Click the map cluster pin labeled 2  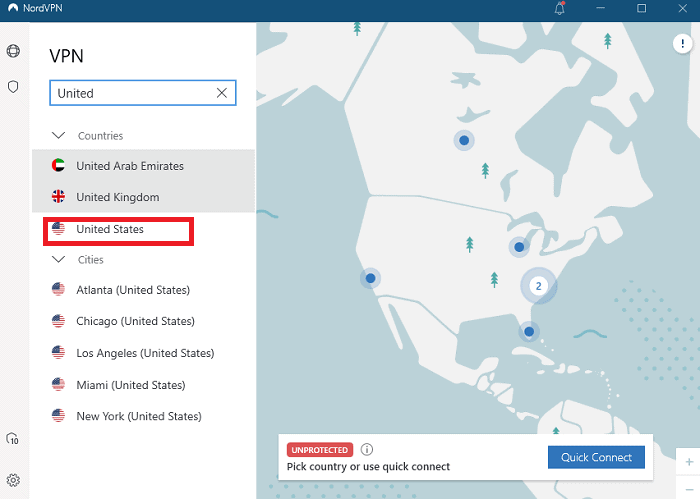click(538, 286)
